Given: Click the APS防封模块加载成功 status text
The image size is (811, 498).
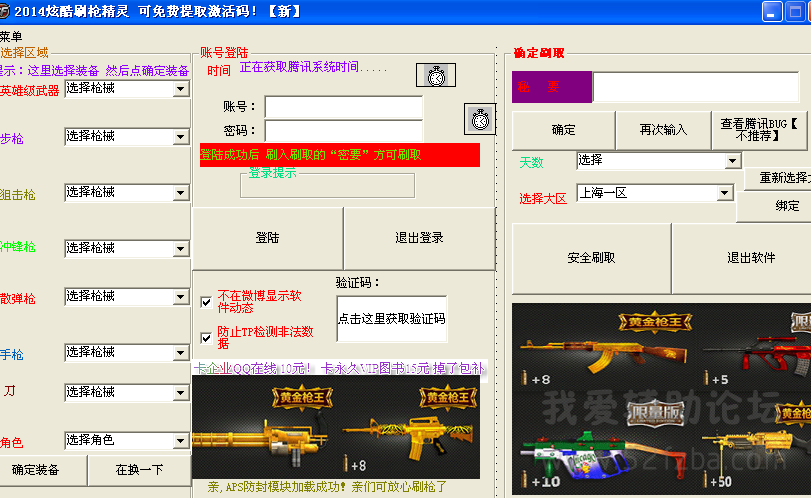Looking at the screenshot, I should [327, 487].
